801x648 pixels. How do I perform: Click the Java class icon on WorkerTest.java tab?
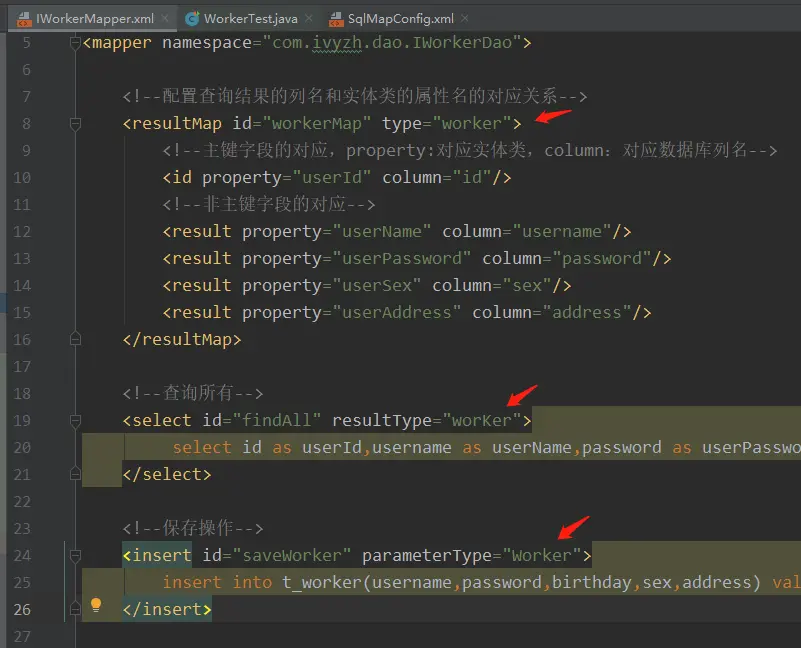(192, 19)
